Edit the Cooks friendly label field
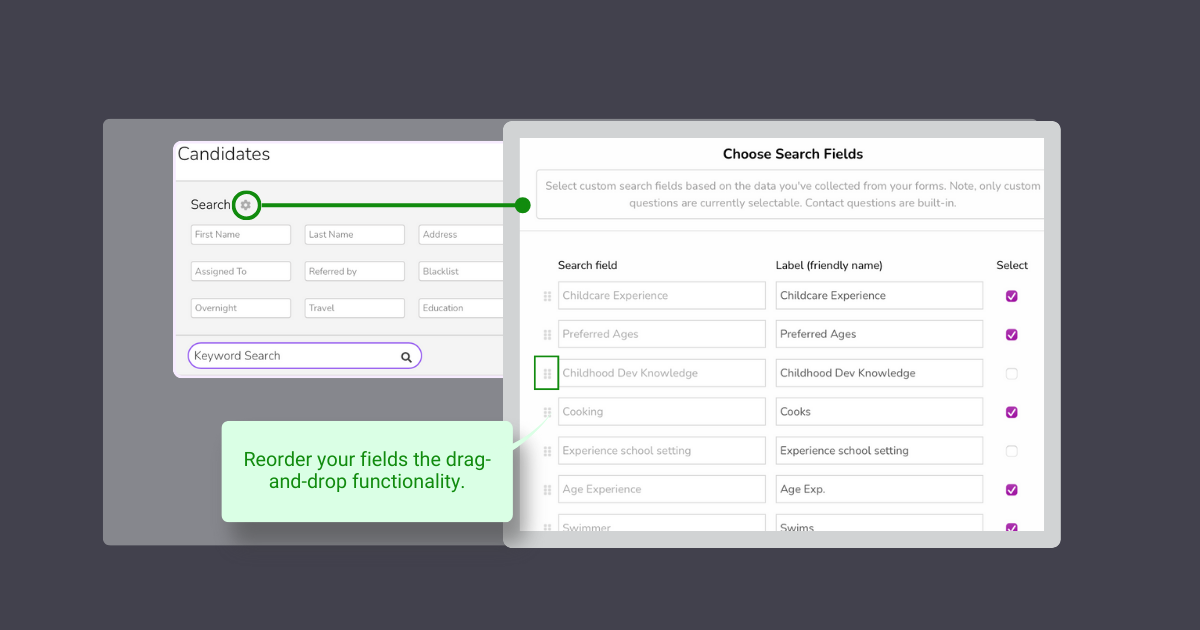The height and width of the screenshot is (630, 1200). [878, 412]
